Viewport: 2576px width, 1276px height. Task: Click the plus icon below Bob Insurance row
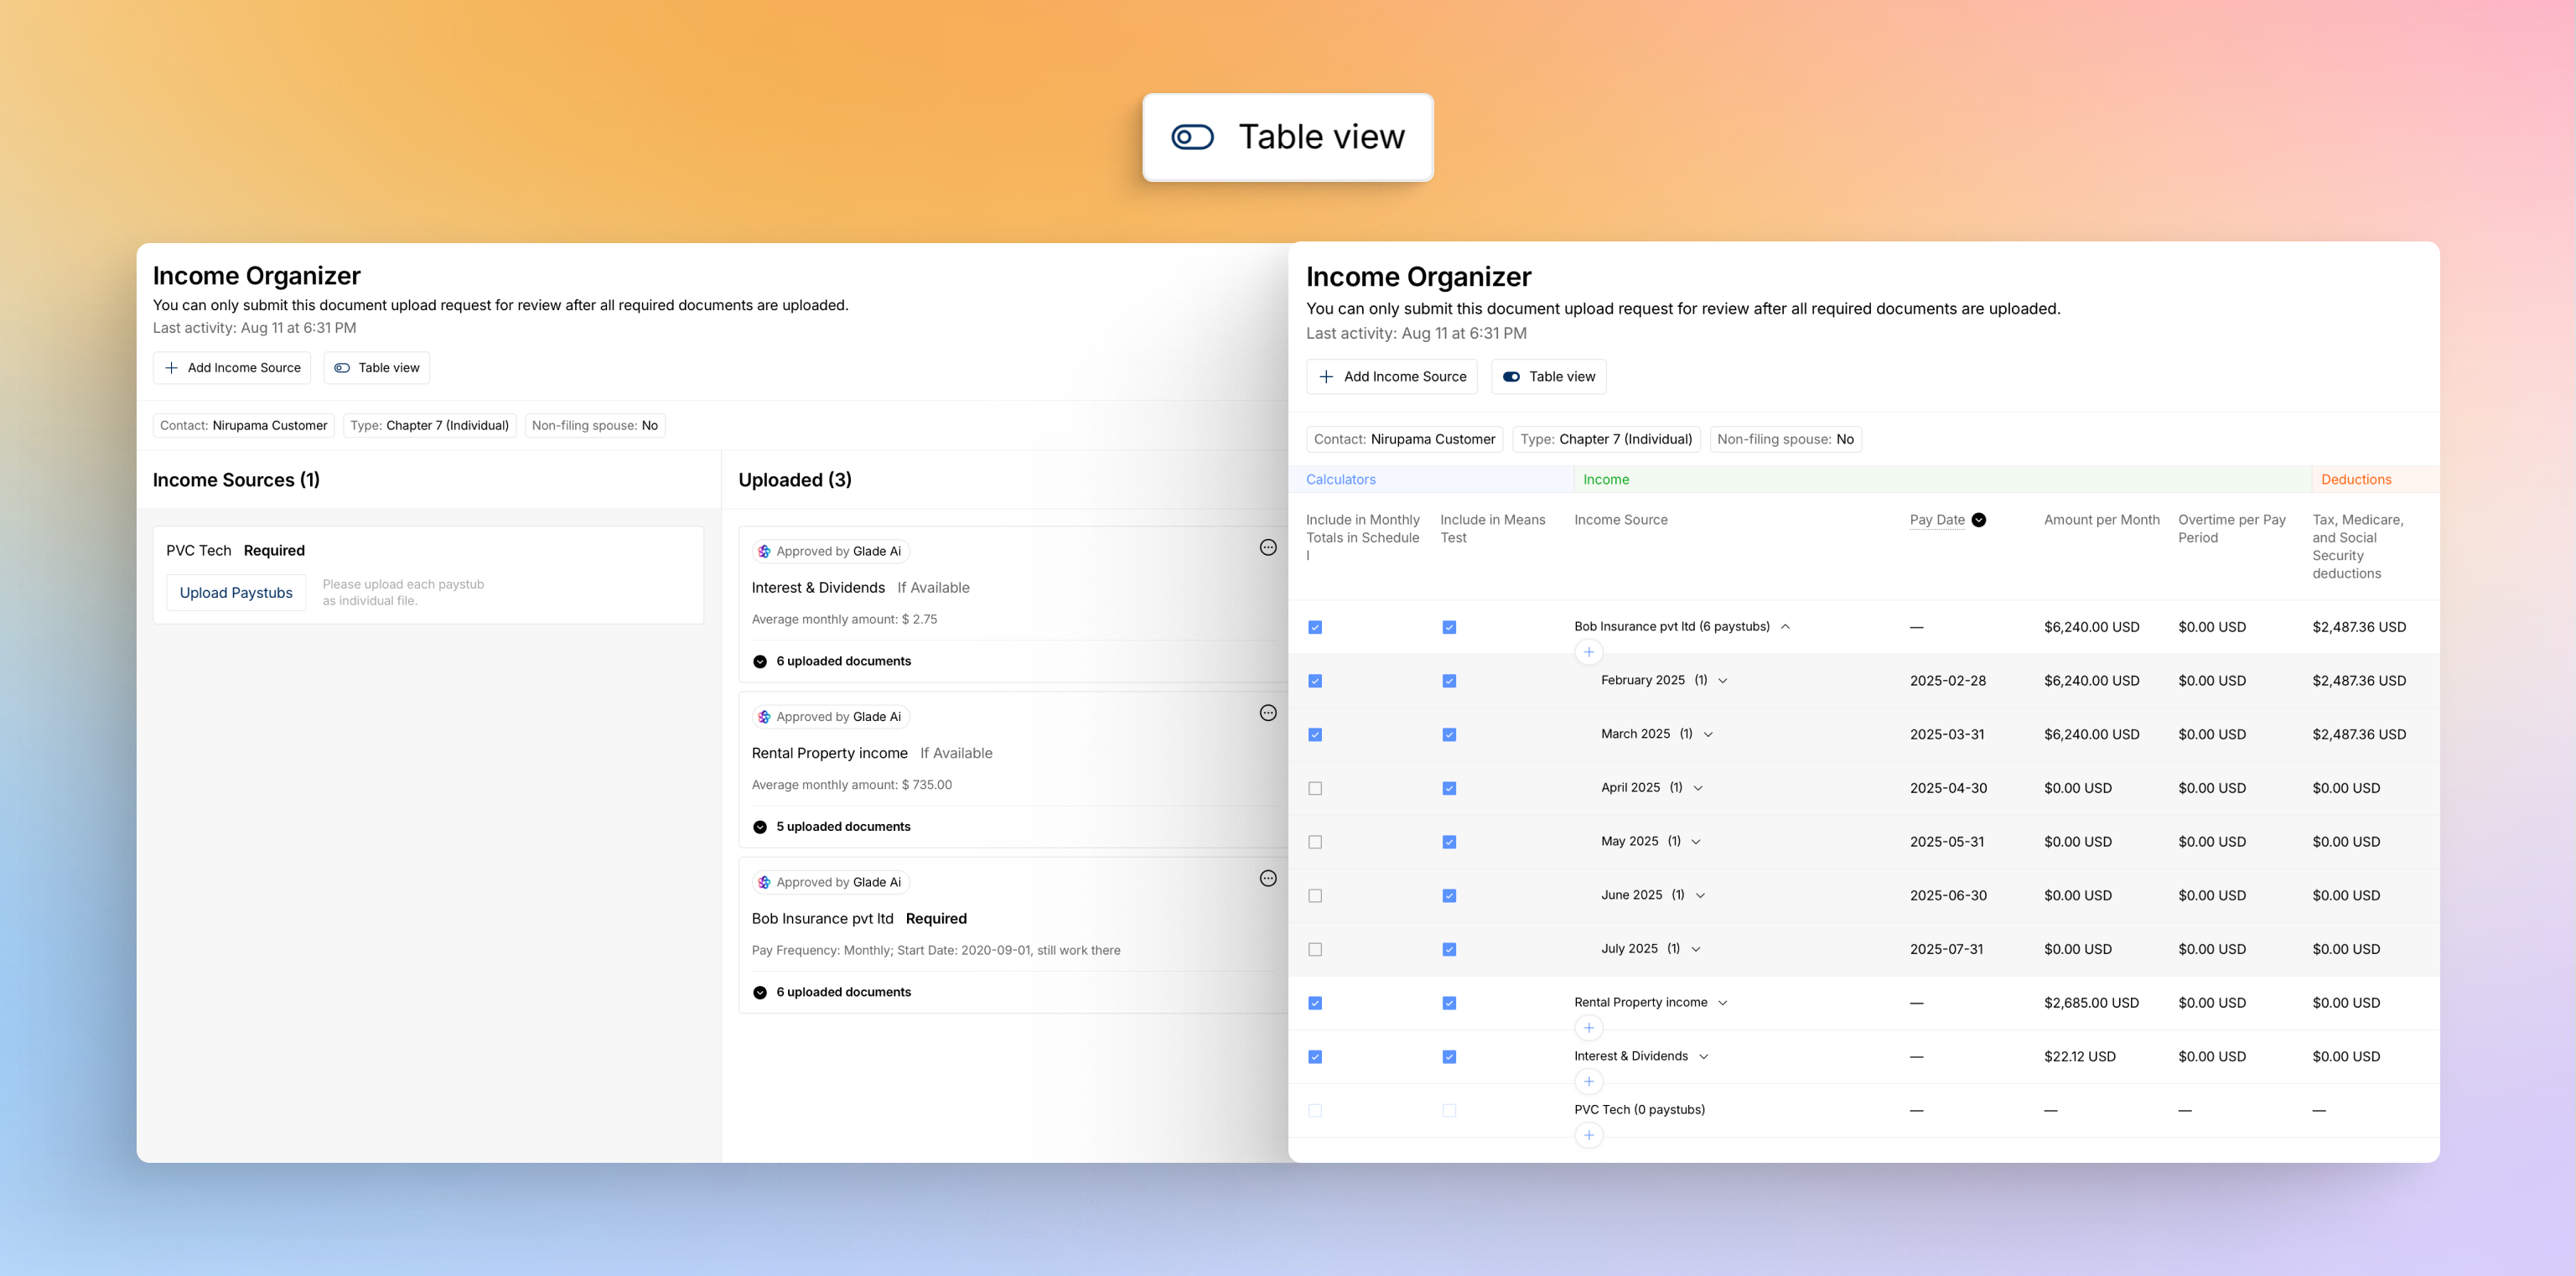[1588, 652]
